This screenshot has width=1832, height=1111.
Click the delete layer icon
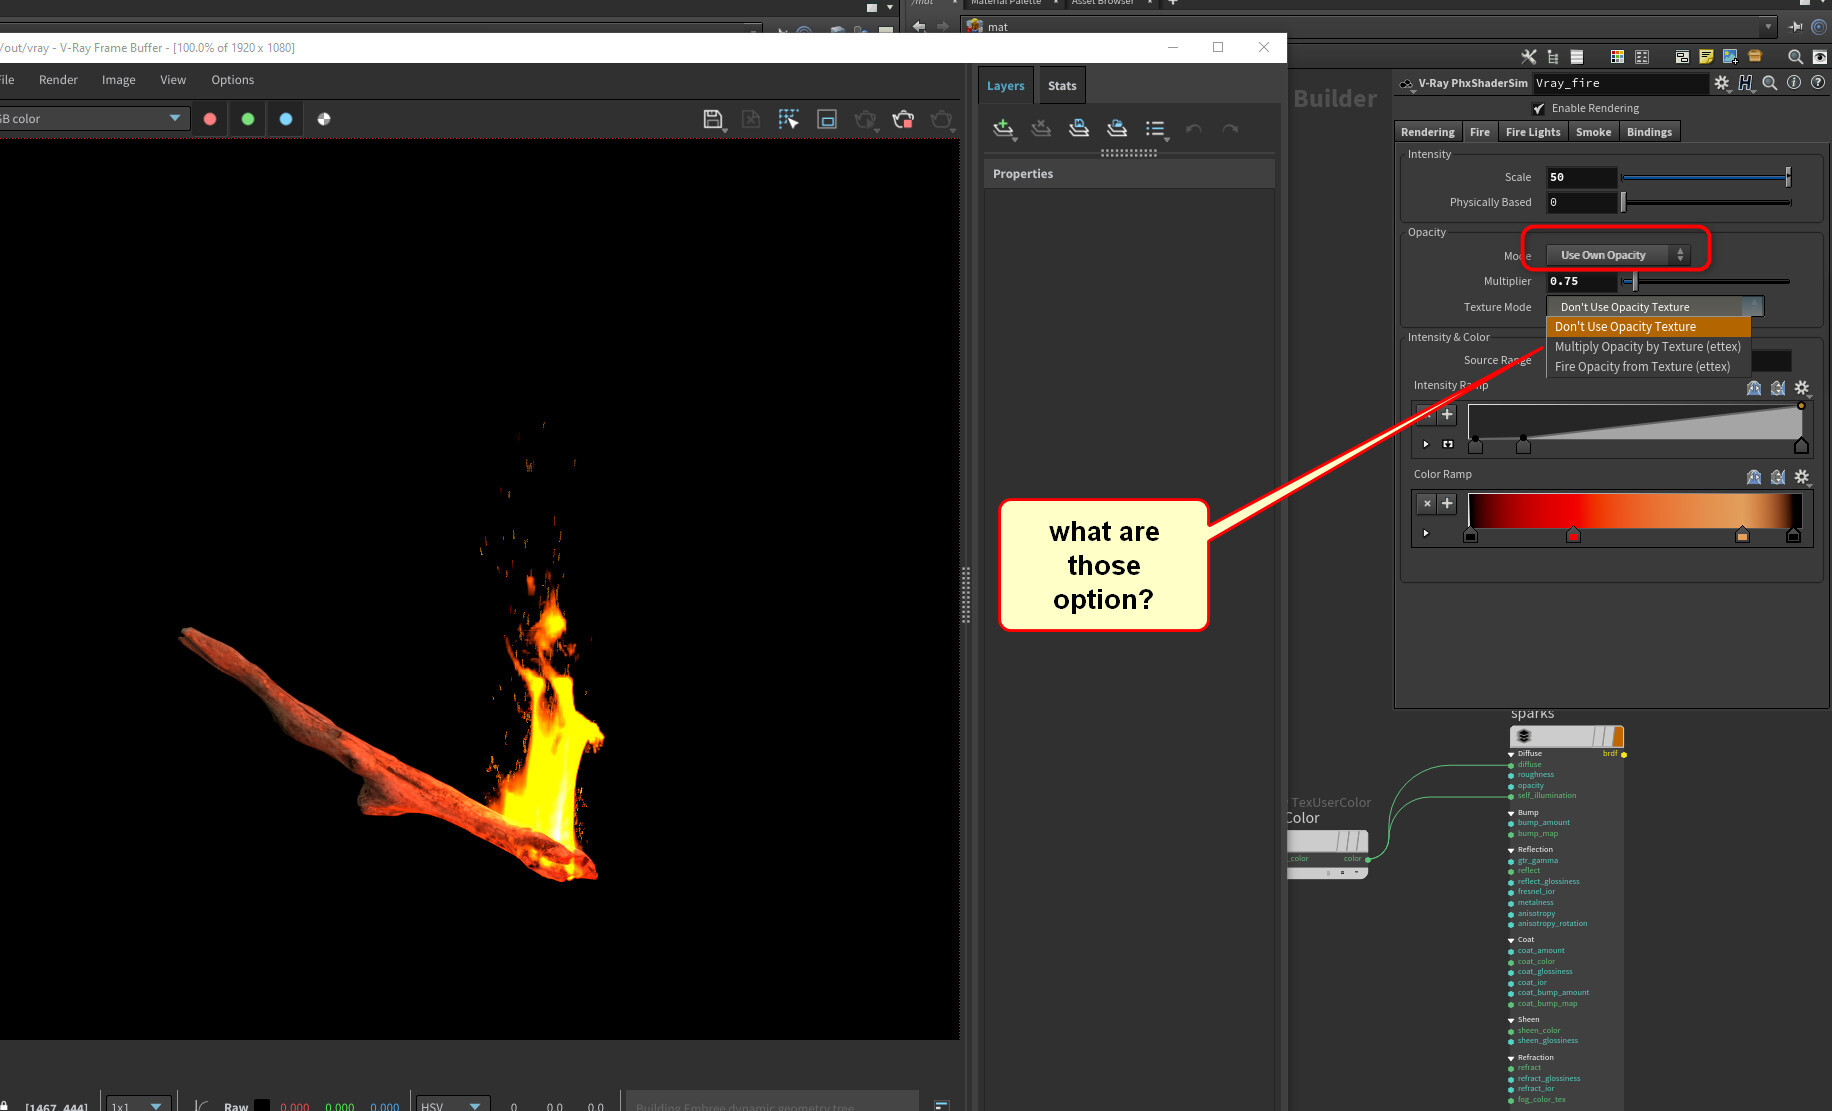tap(1041, 128)
